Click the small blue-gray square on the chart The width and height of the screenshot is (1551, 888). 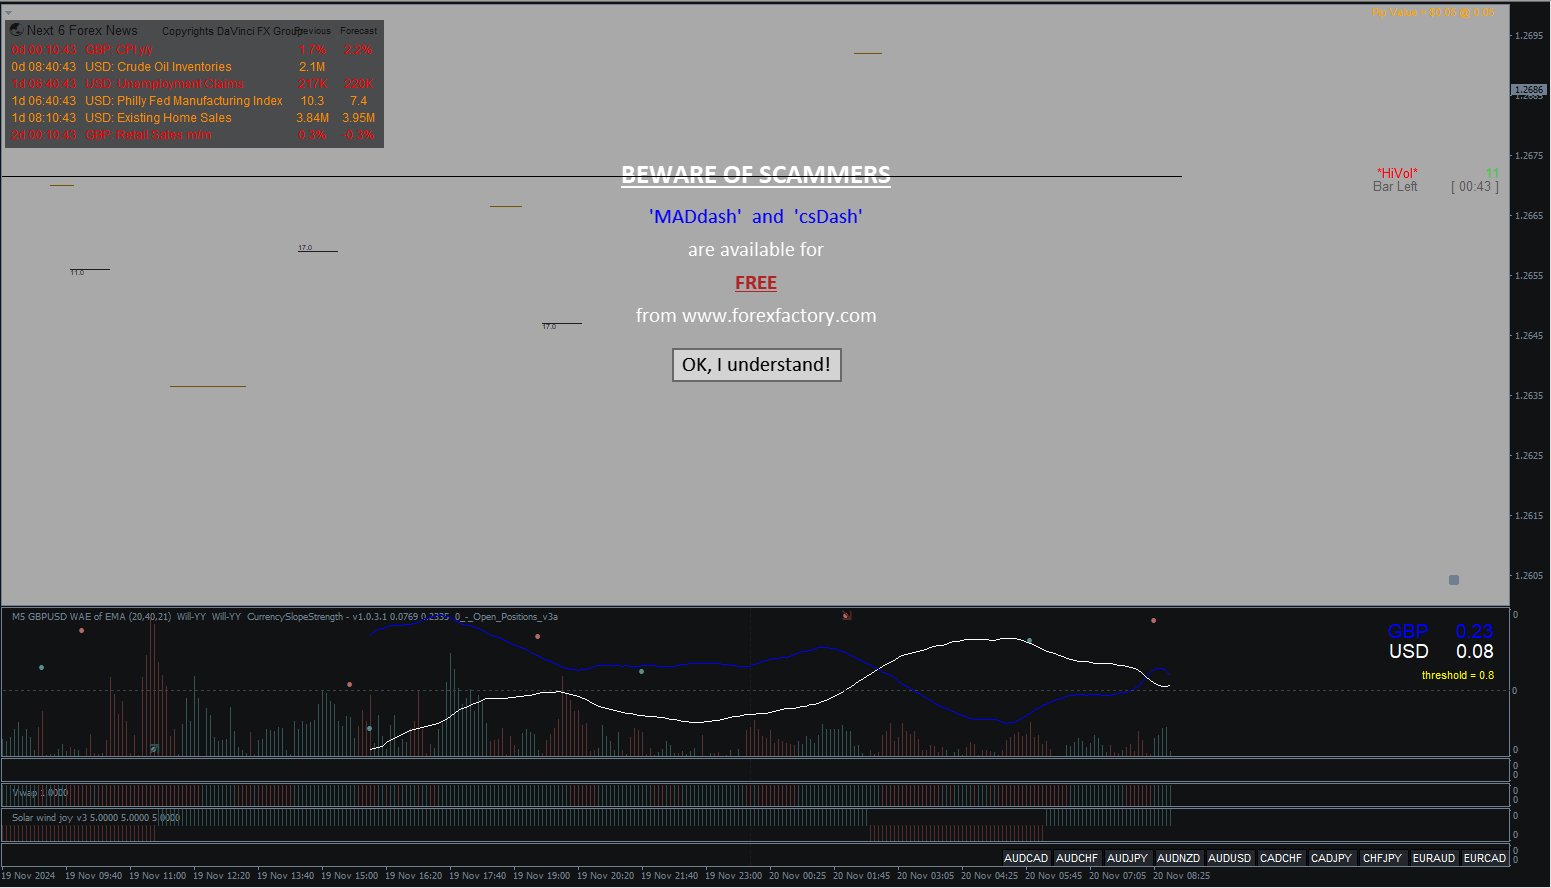(1454, 580)
